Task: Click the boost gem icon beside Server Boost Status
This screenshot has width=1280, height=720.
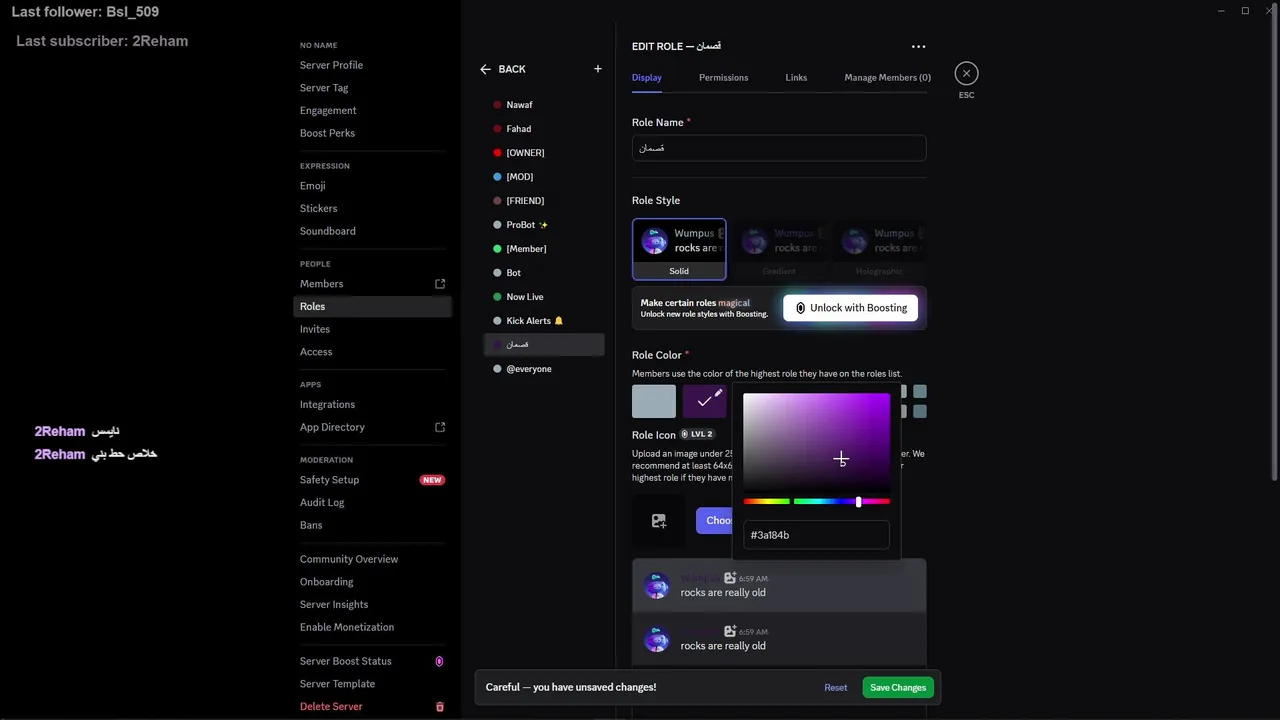Action: pyautogui.click(x=439, y=661)
